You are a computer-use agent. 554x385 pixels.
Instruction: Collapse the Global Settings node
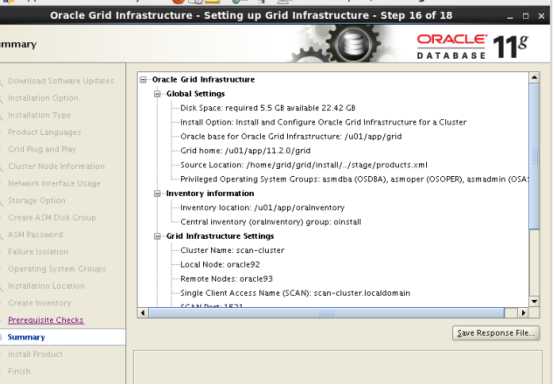pyautogui.click(x=158, y=94)
